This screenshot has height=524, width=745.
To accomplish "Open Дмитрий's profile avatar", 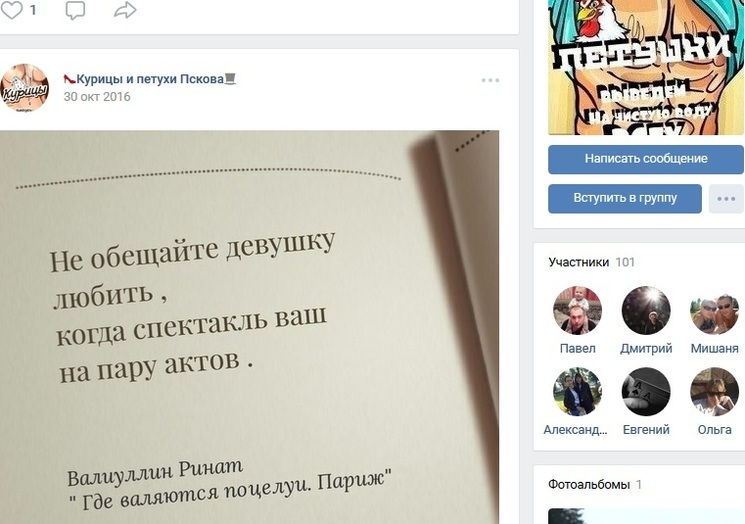I will tap(646, 310).
